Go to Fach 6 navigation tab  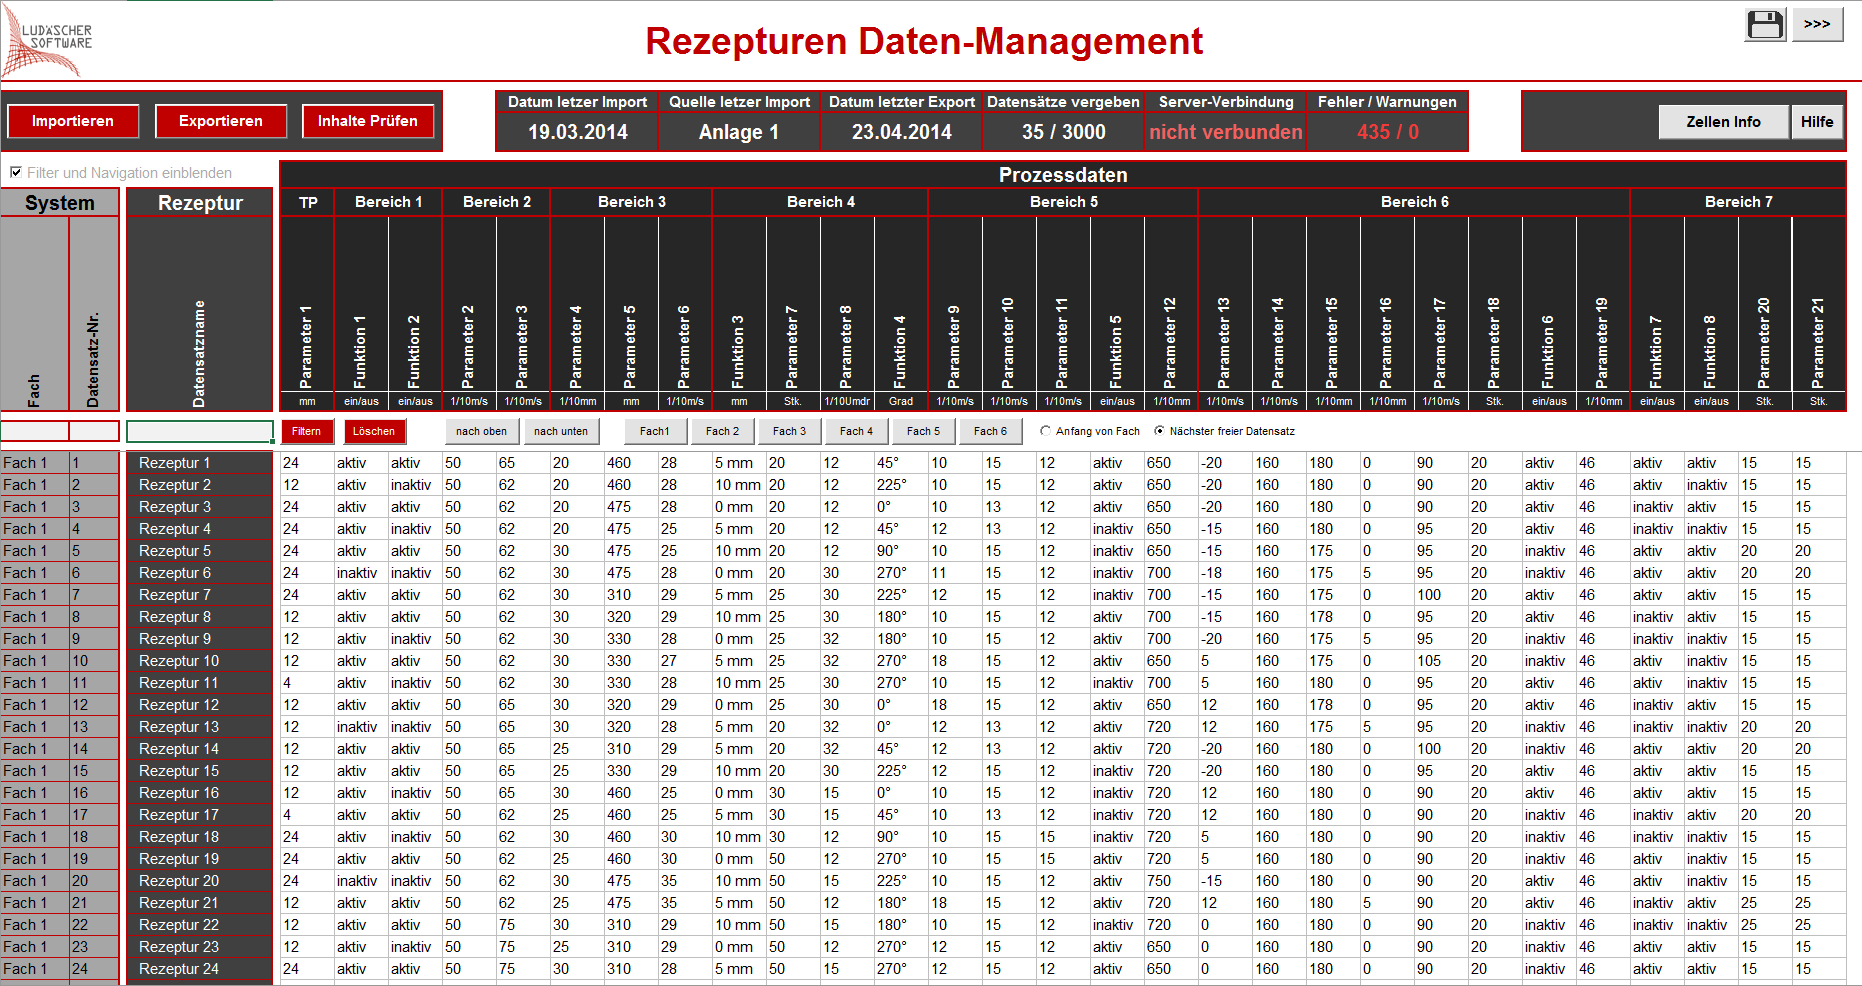(990, 432)
